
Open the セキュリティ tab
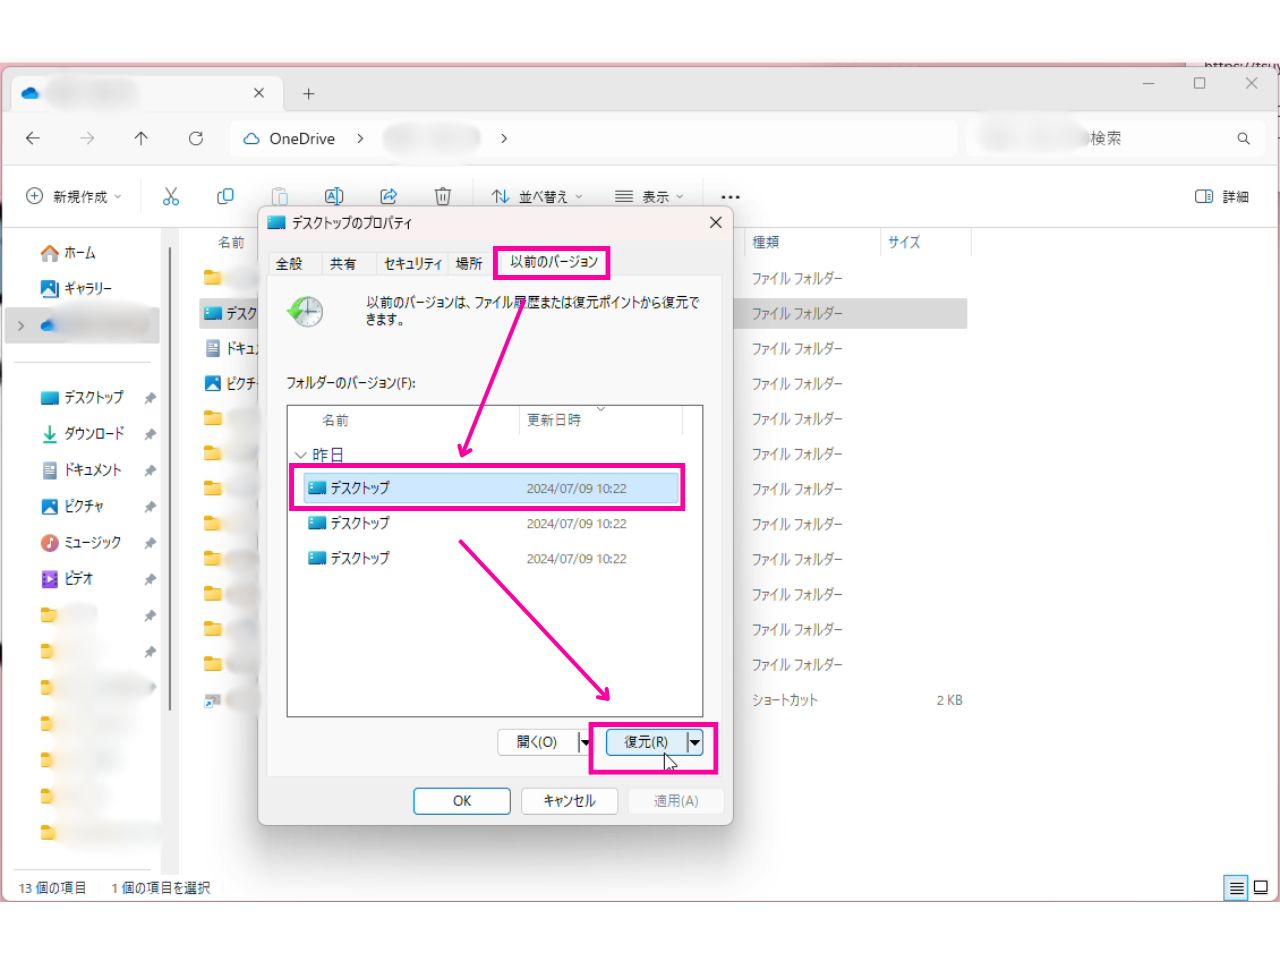pos(411,263)
